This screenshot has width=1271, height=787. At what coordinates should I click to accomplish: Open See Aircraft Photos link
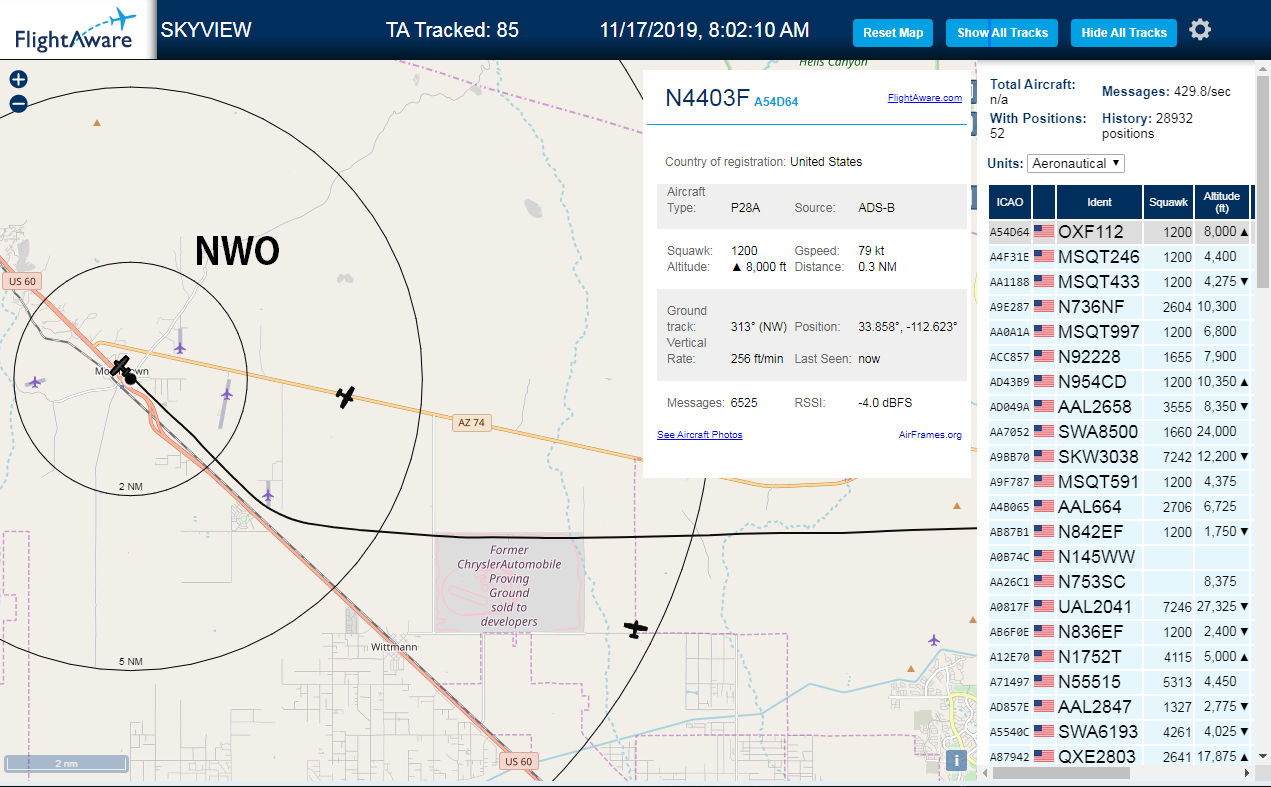[699, 435]
